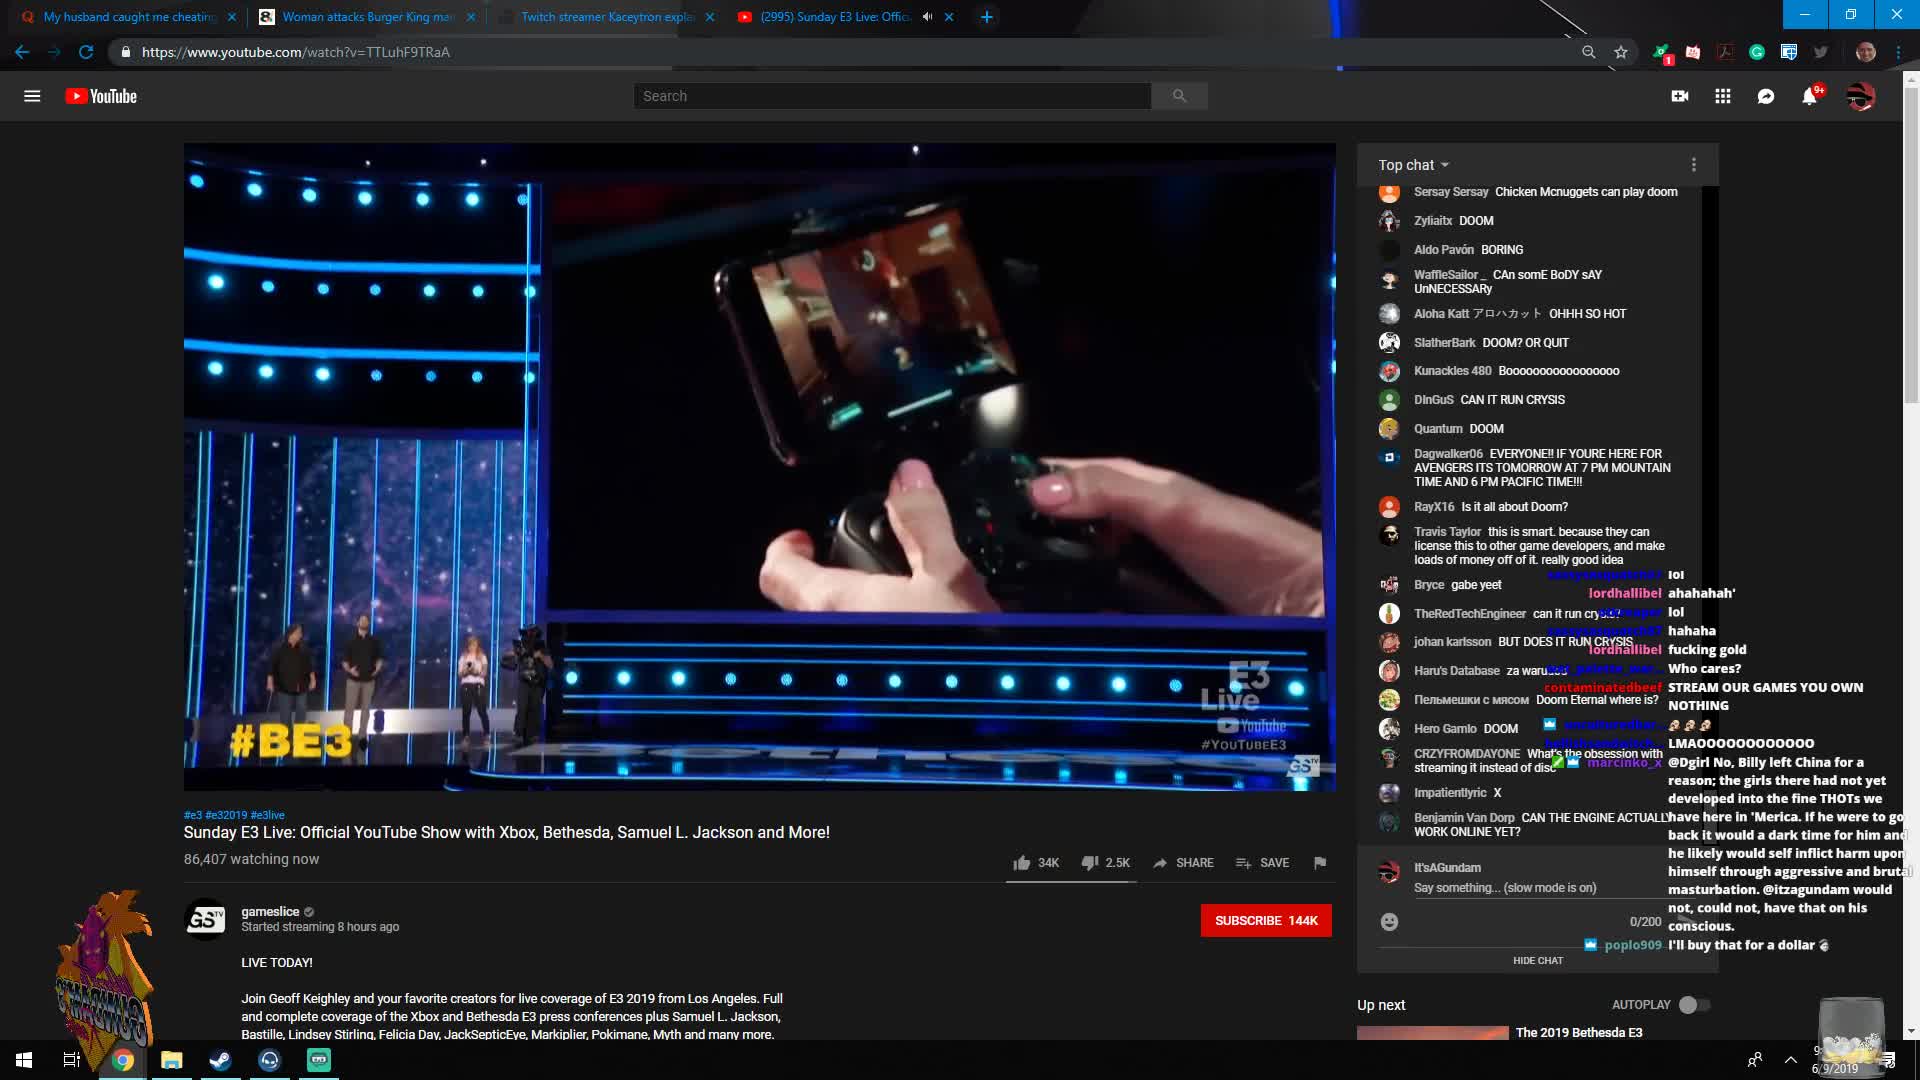The height and width of the screenshot is (1080, 1920).
Task: Close the 'My husband caught me cheating' tab
Action: [232, 17]
